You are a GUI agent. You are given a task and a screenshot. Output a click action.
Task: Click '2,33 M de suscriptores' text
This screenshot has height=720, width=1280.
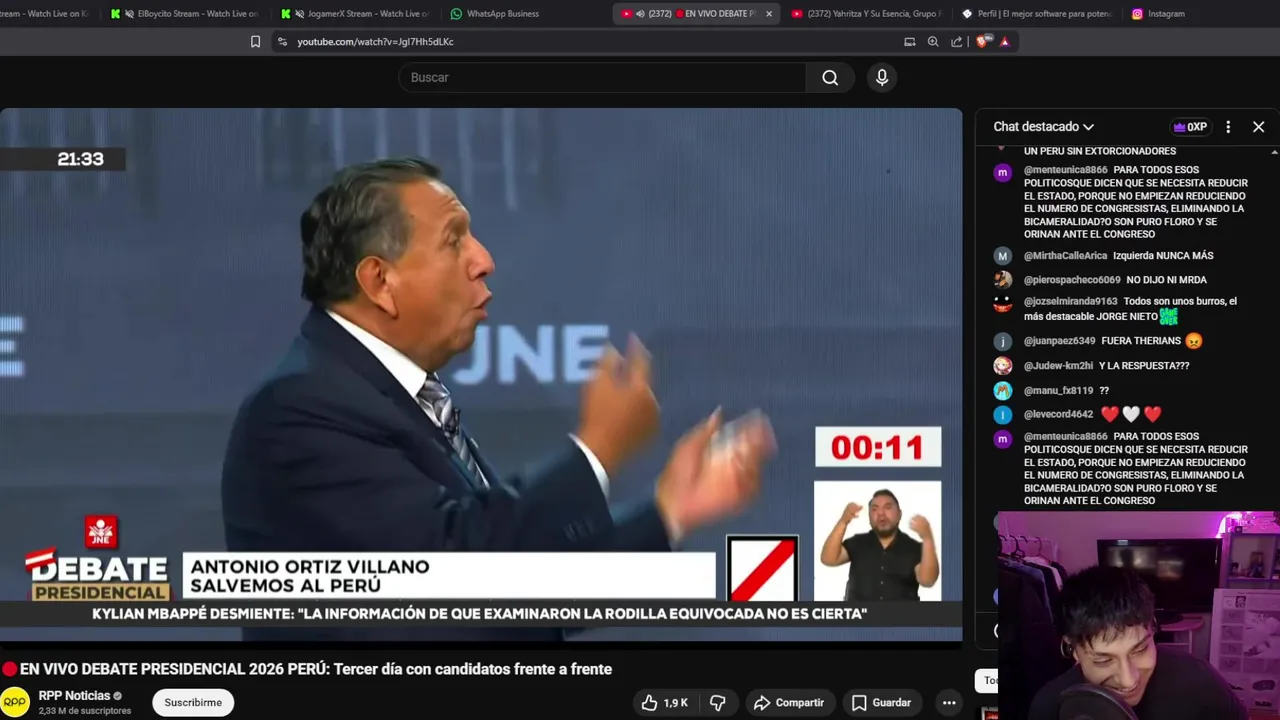tap(85, 711)
